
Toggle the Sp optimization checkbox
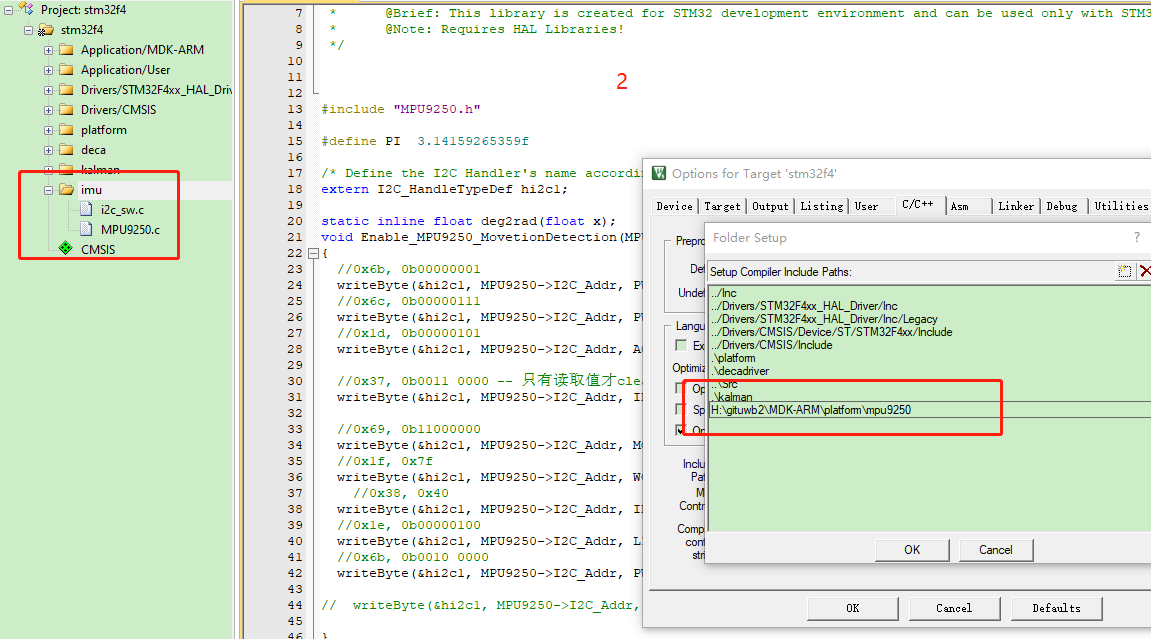[x=680, y=409]
